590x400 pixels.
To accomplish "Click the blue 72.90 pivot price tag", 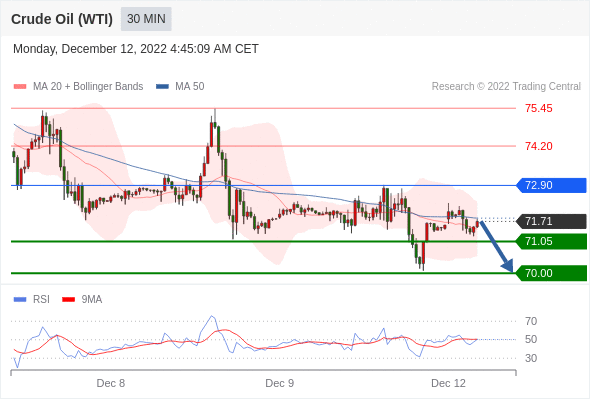I will [551, 186].
